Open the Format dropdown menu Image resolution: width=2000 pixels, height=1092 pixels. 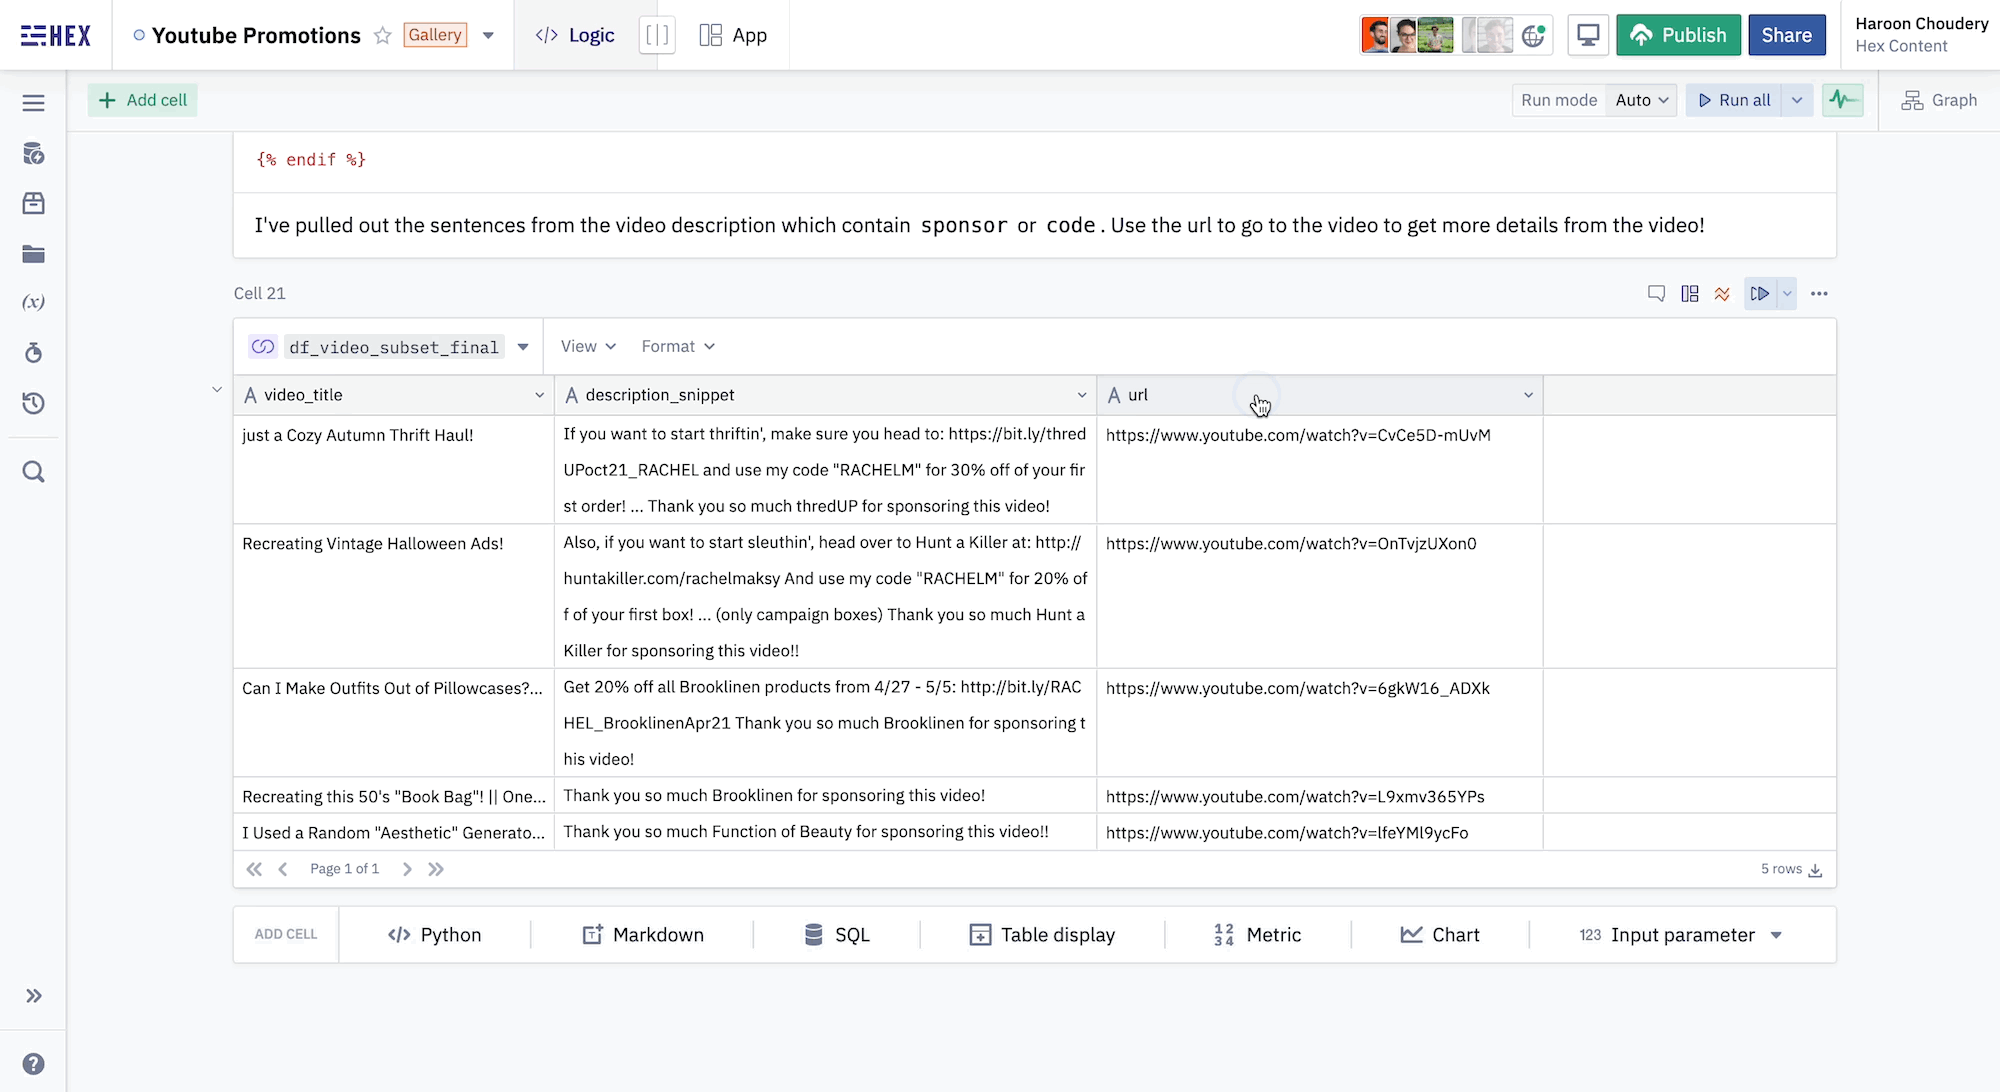678,346
